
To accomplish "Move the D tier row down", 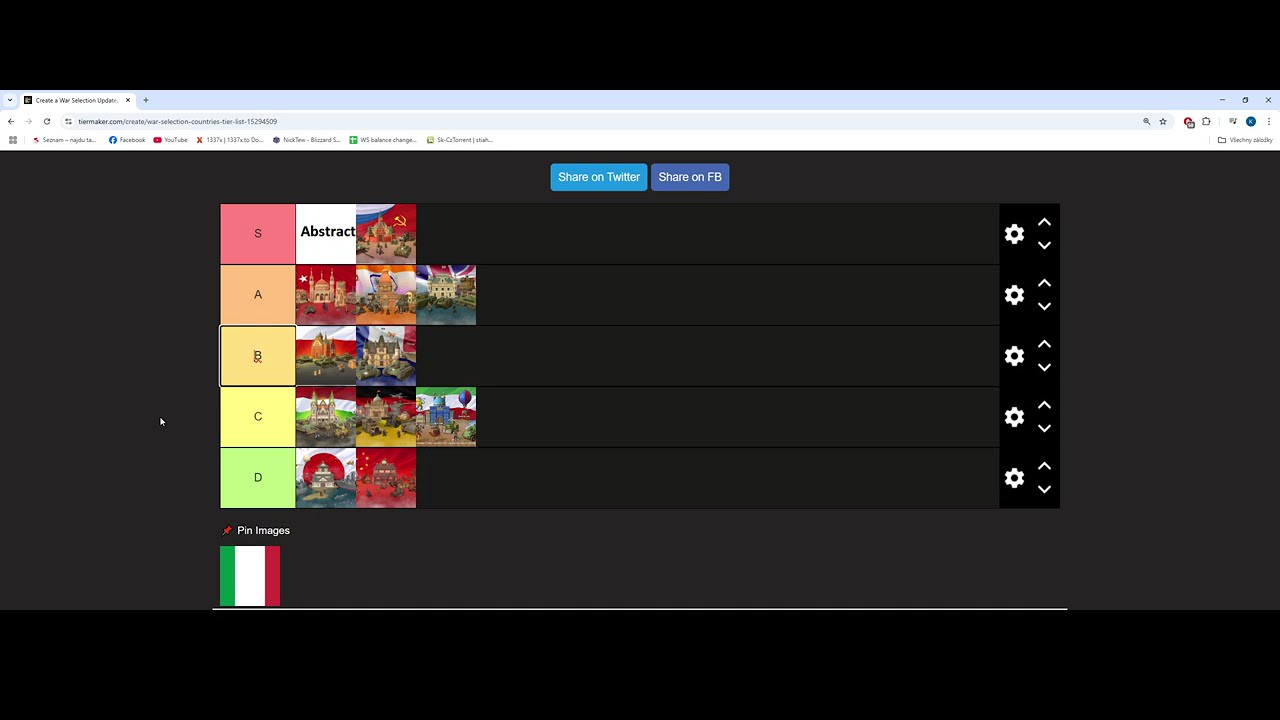I will pos(1044,489).
